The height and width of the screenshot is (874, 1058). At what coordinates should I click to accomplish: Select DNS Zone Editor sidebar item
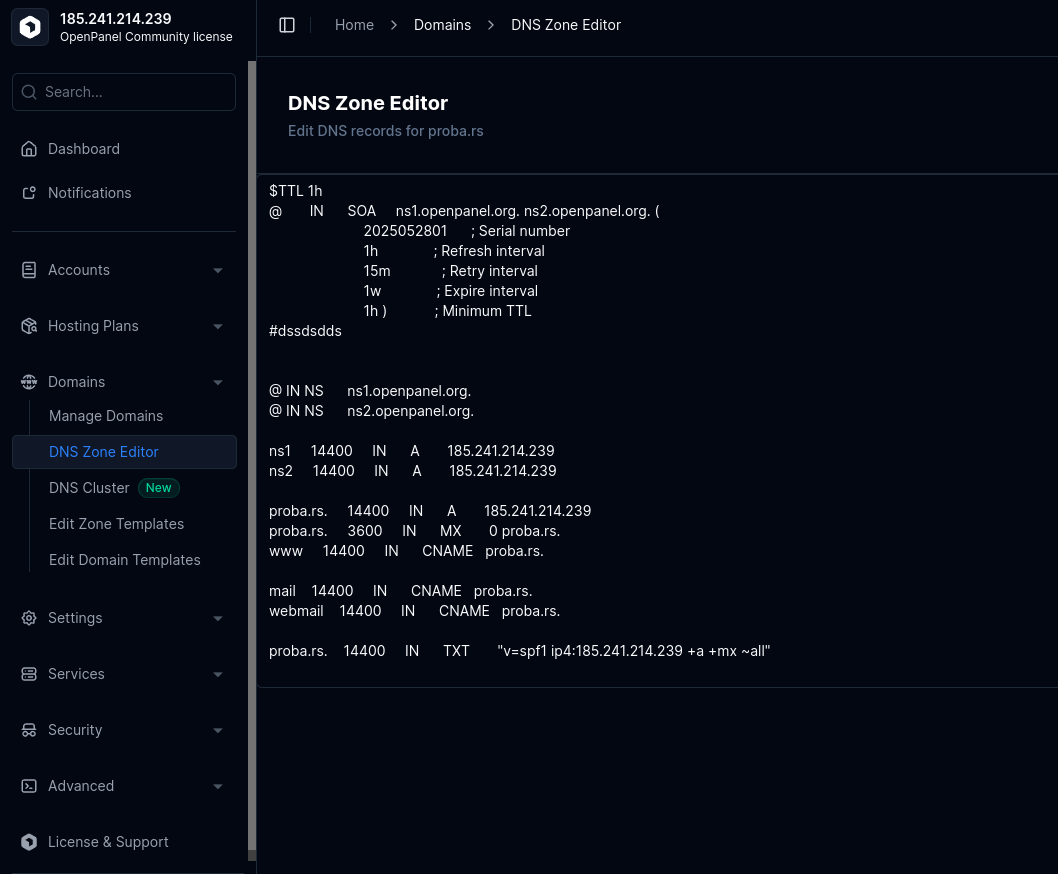point(124,452)
